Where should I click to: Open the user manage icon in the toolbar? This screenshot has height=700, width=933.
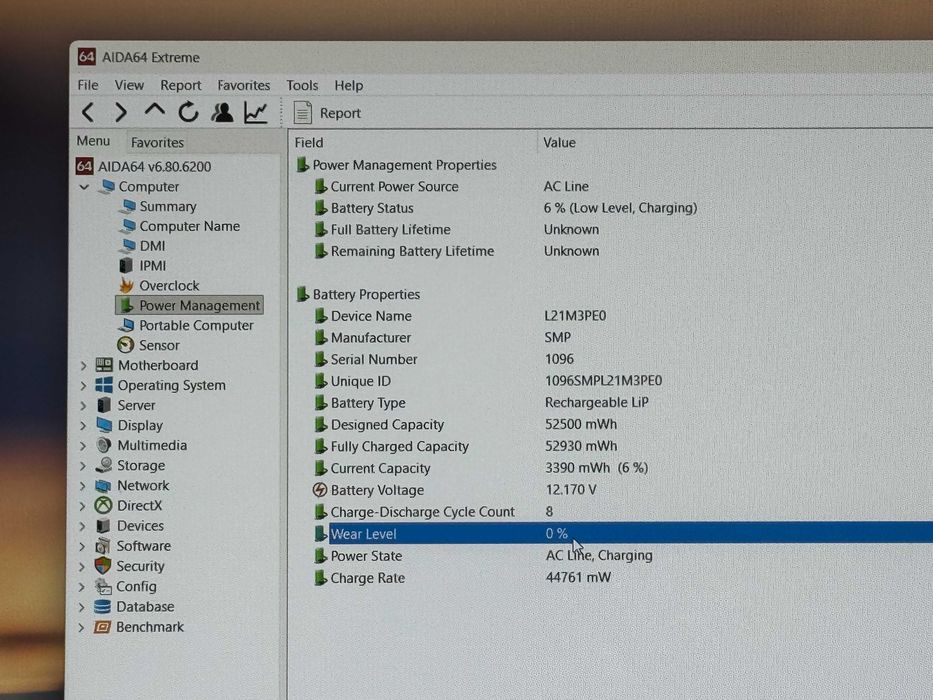pos(222,112)
